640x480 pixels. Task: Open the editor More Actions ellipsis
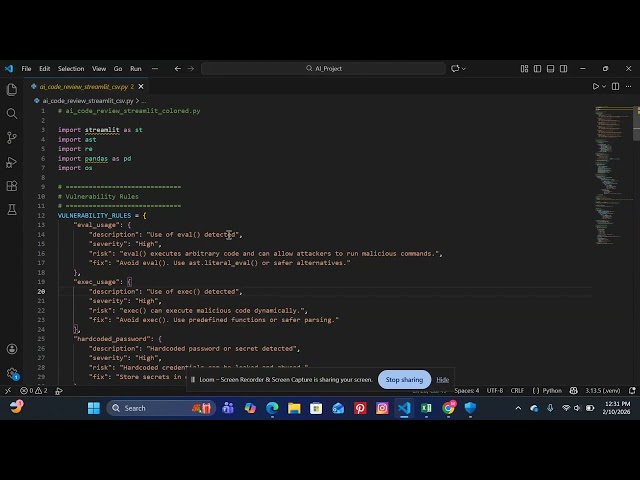629,87
